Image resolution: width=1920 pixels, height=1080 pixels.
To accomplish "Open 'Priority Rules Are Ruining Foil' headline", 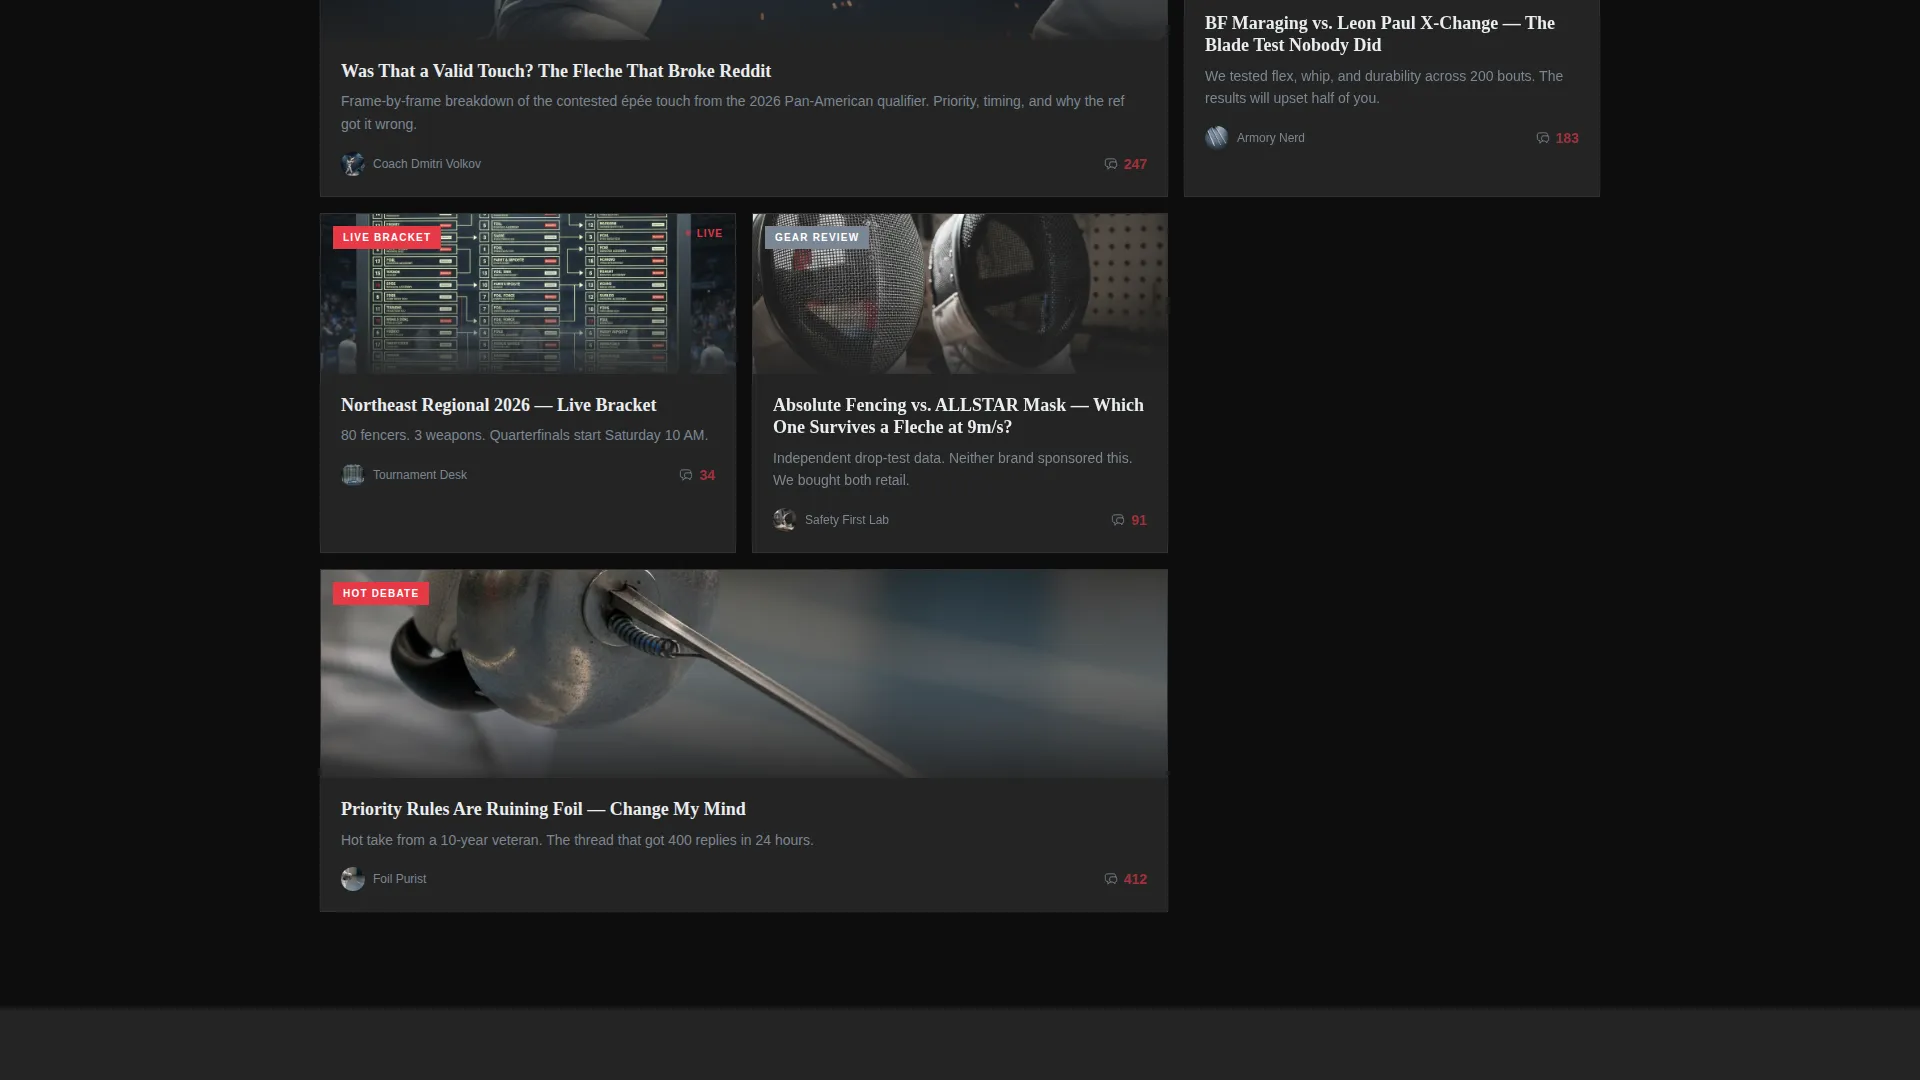I will coord(543,809).
